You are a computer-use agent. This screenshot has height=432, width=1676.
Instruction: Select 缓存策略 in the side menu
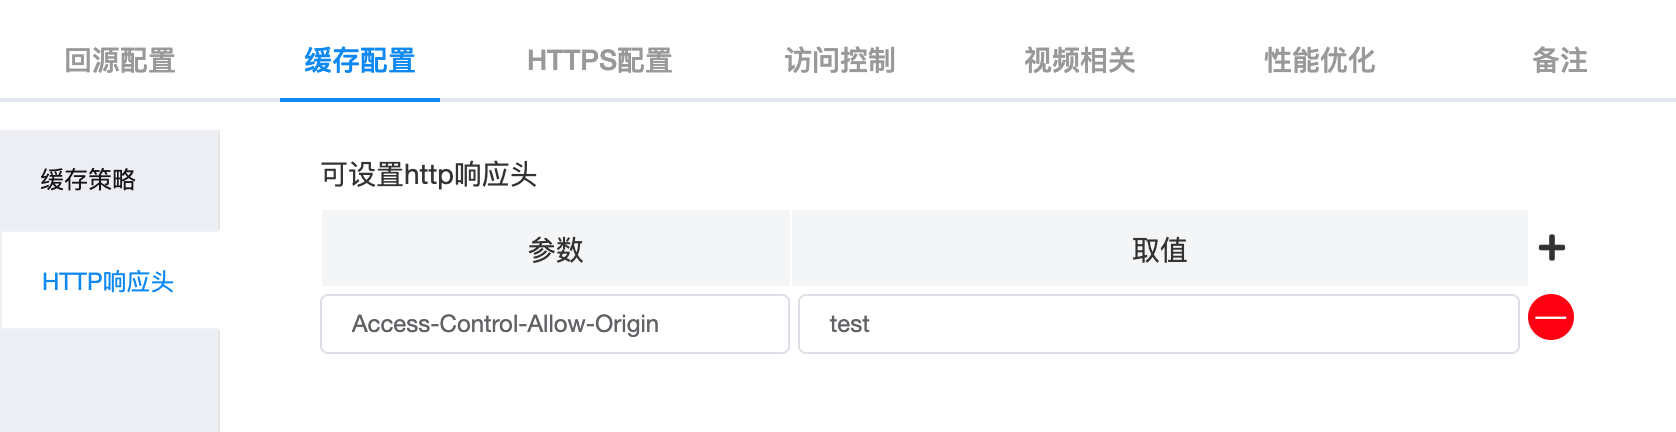tap(110, 180)
